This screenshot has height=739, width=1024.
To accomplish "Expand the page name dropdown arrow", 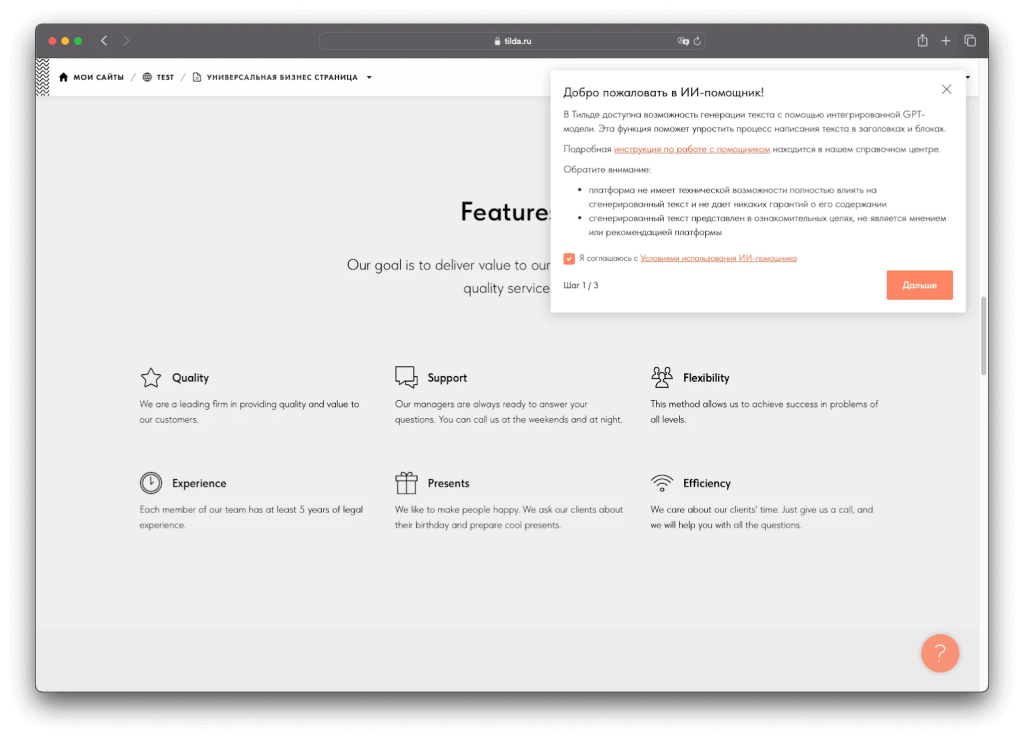I will [369, 77].
